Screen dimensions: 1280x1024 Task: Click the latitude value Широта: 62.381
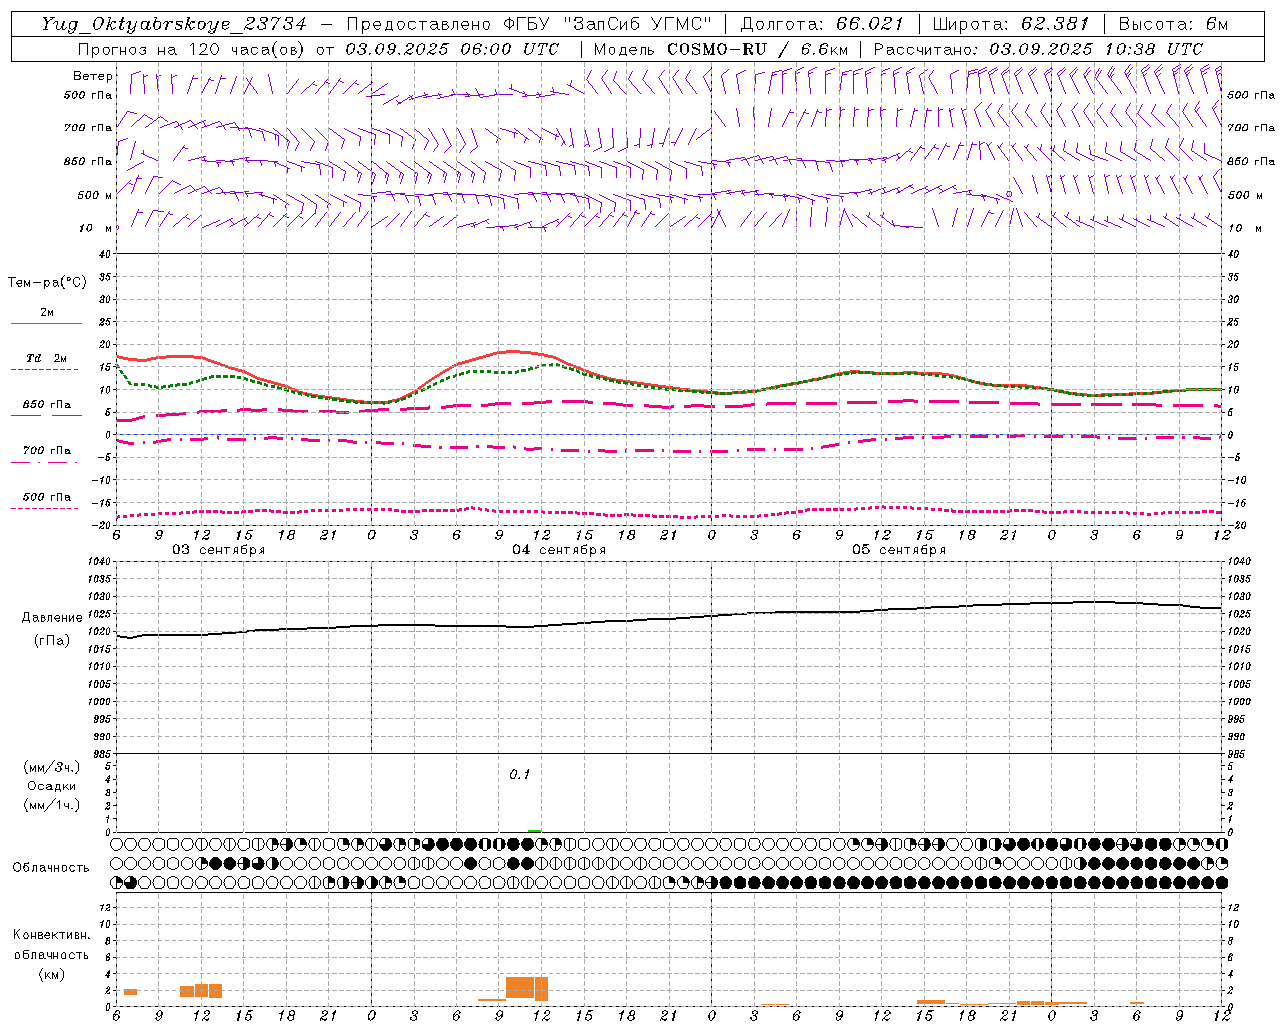[x=1010, y=24]
